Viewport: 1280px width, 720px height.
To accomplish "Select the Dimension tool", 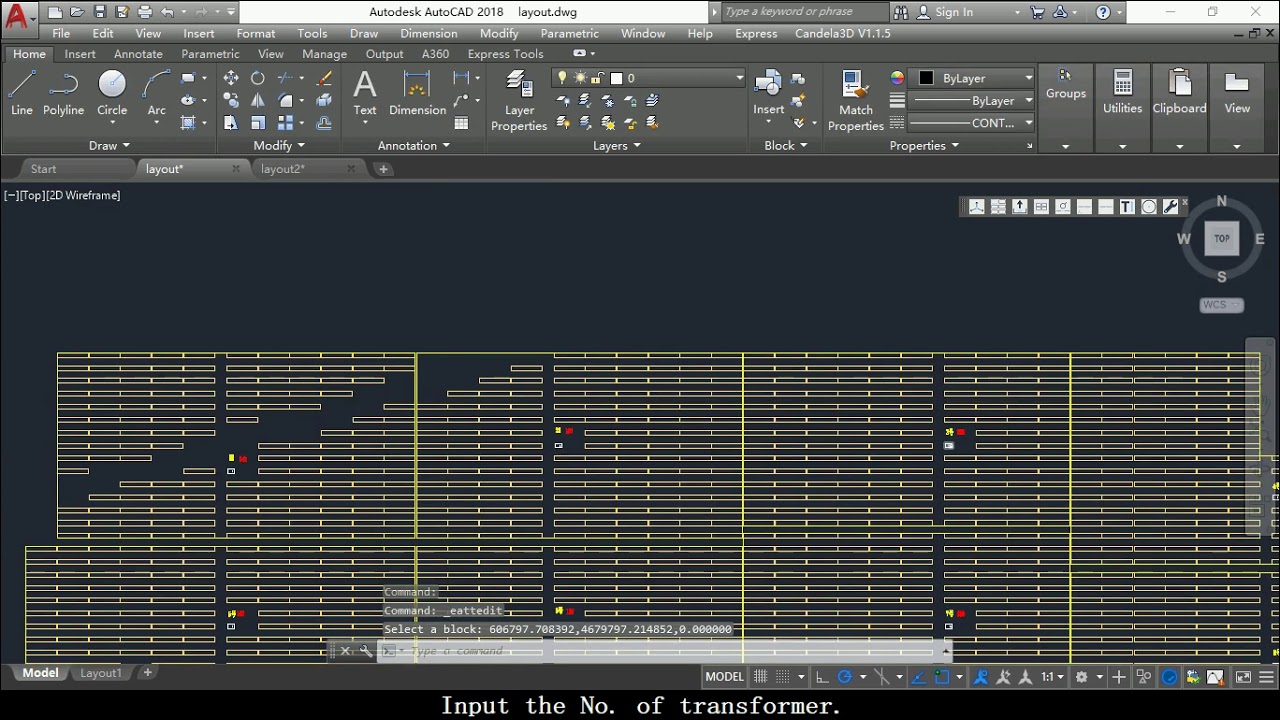I will [417, 94].
